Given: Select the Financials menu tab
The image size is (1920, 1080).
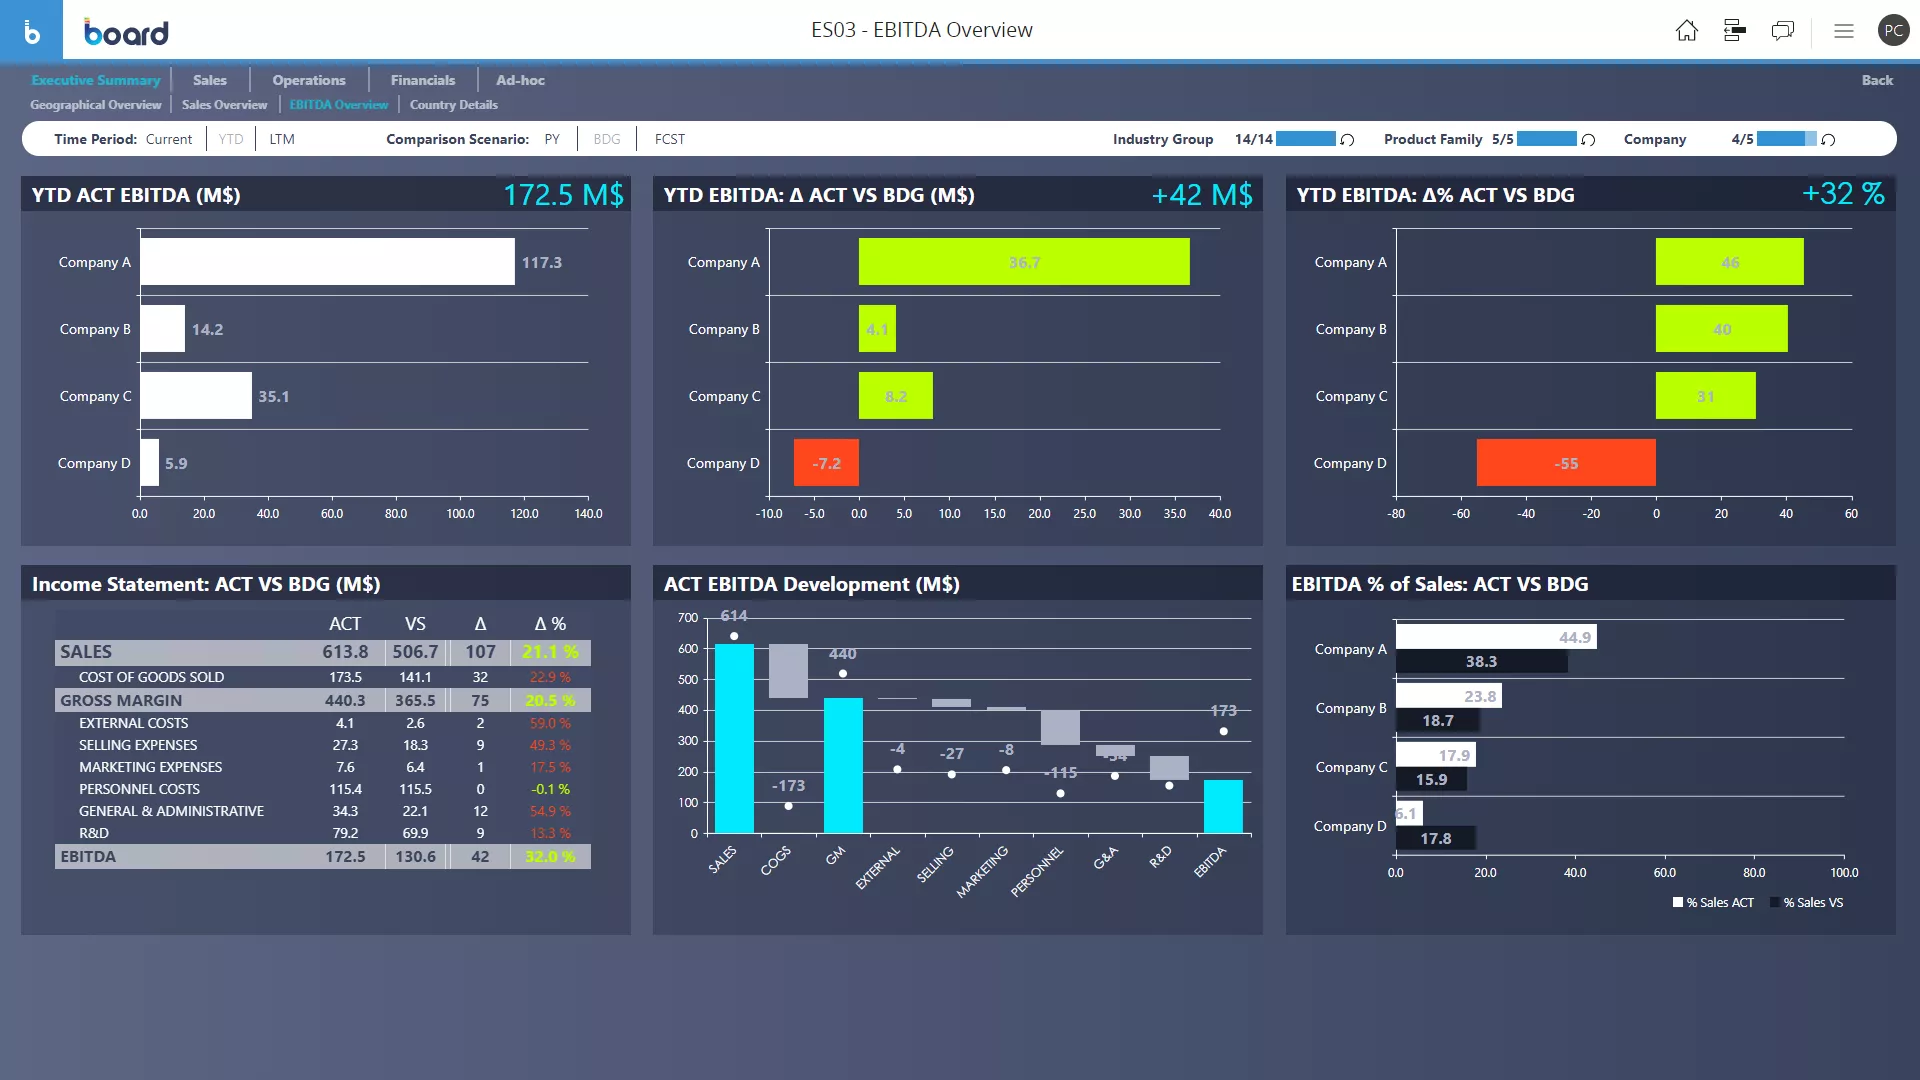Looking at the screenshot, I should (421, 79).
